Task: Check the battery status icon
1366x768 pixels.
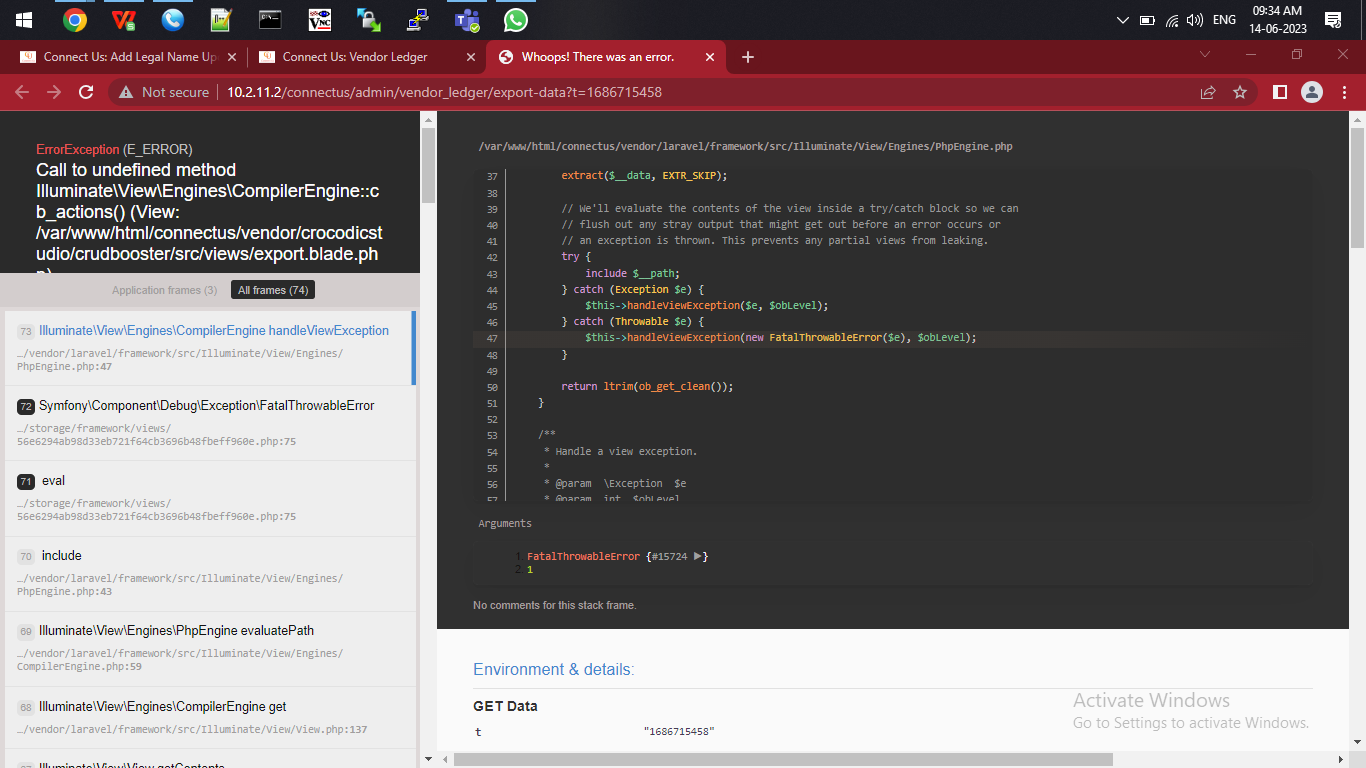Action: [x=1147, y=20]
